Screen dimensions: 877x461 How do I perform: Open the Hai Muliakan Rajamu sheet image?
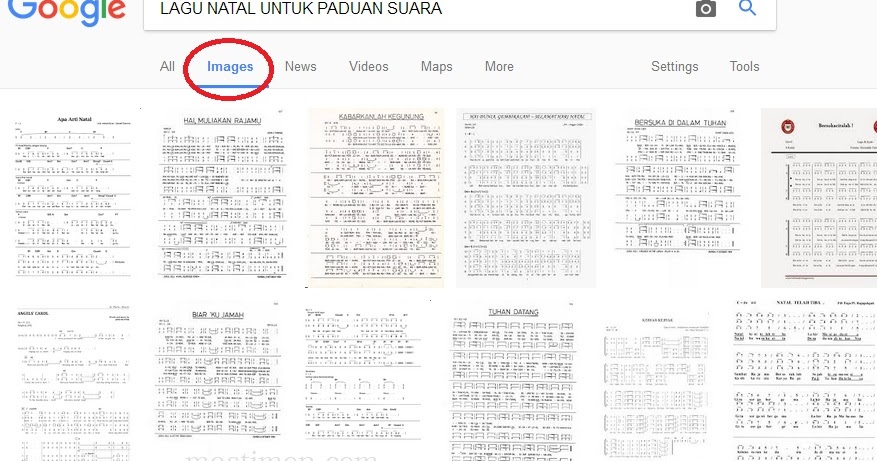point(223,196)
